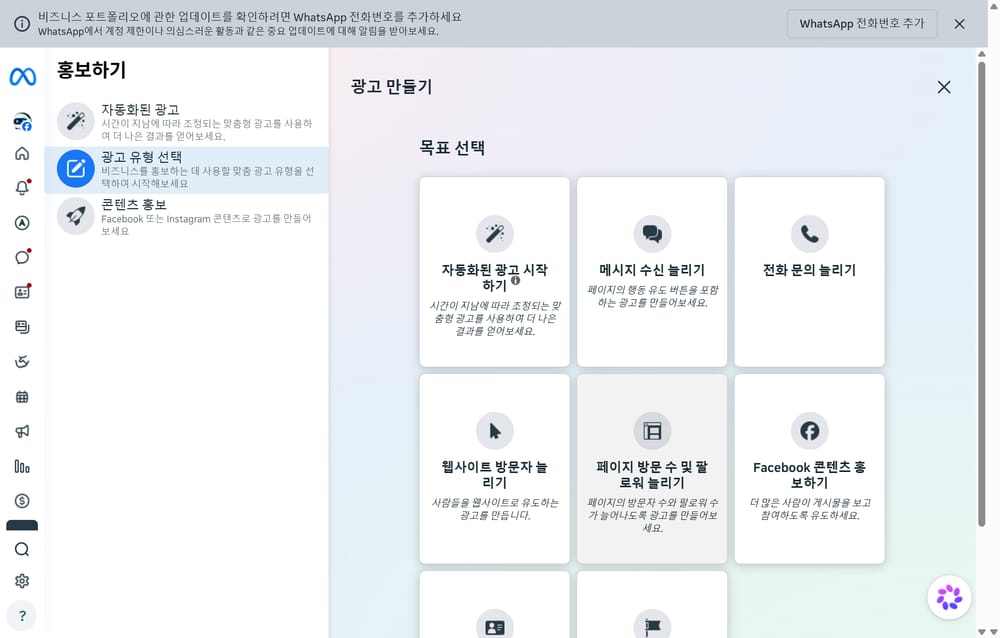Click the magic wand icon in 자동화된 광고 시작하기 card

coord(494,234)
